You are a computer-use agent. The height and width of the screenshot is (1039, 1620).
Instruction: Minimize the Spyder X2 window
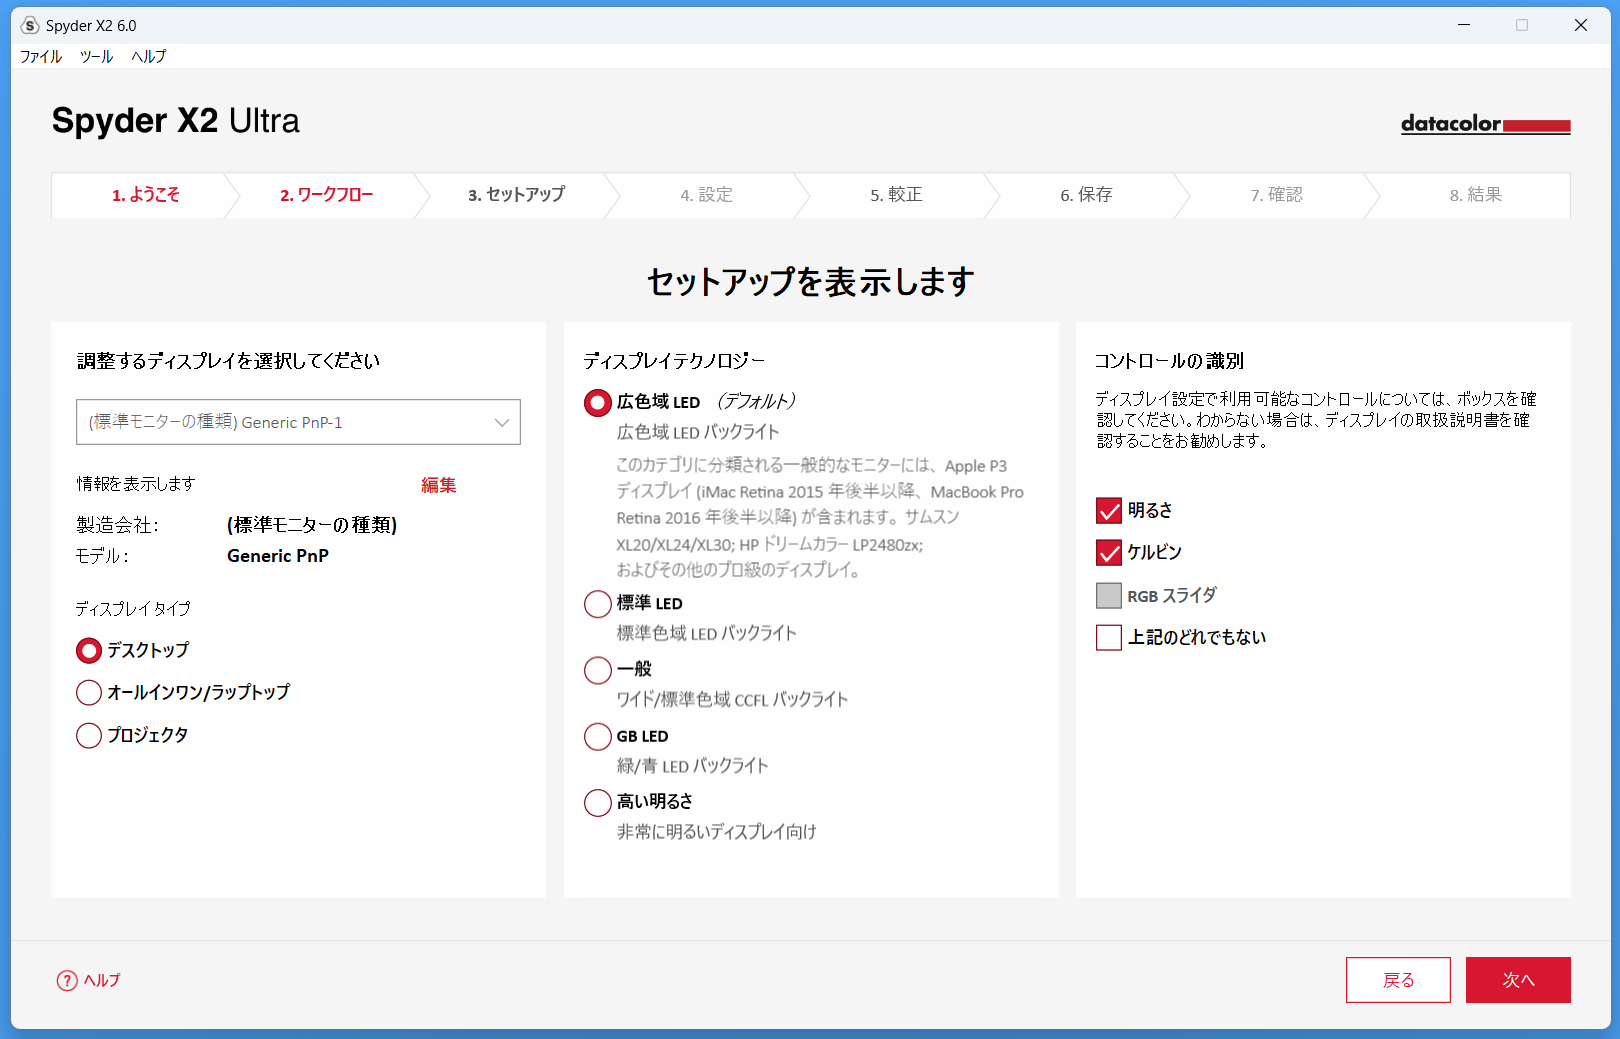(x=1464, y=25)
